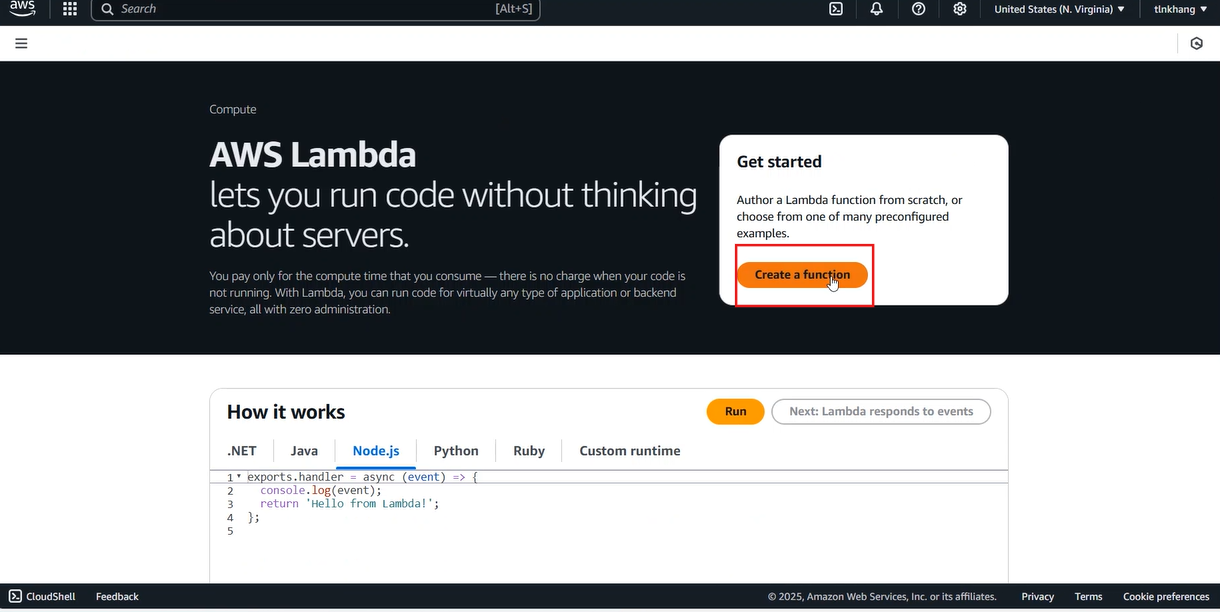Viewport: 1220px width, 612px height.
Task: Open Feedback in the footer
Action: pos(117,597)
